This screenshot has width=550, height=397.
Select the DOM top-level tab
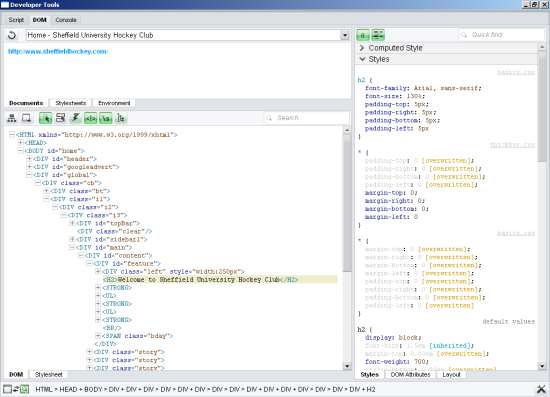pos(40,20)
